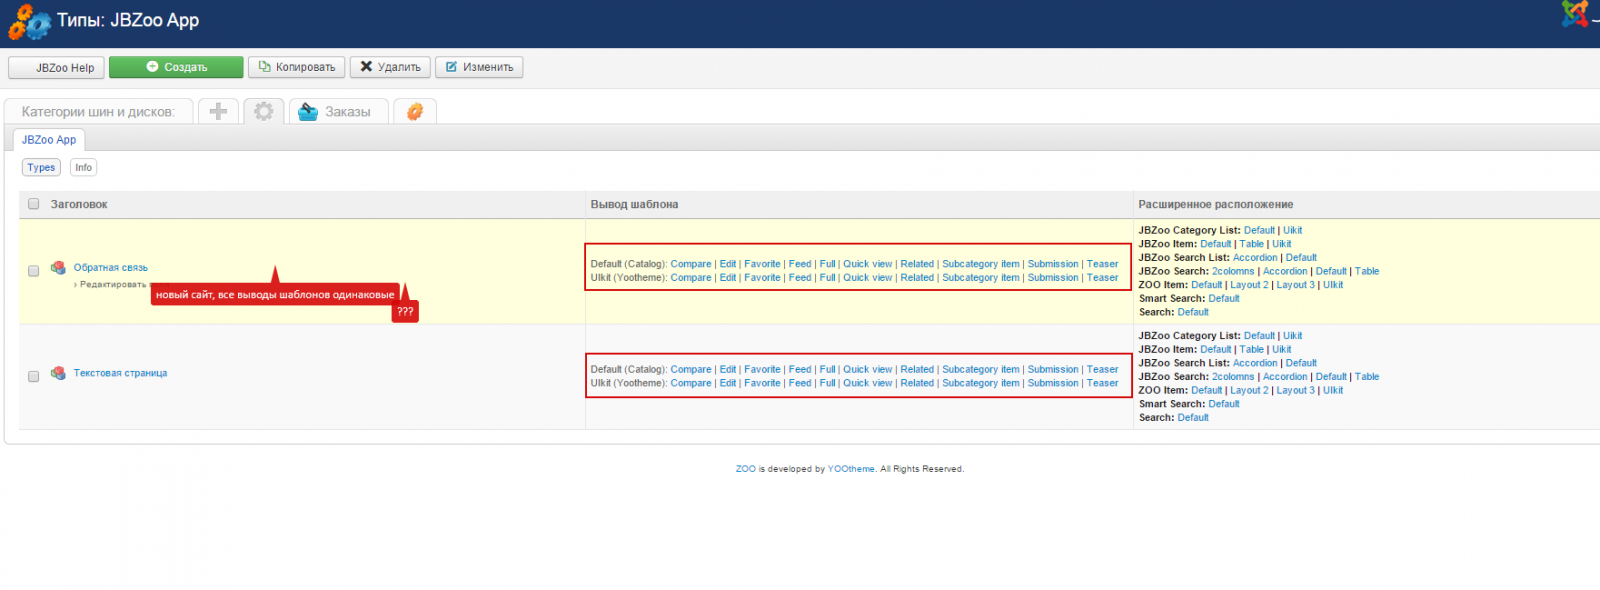Open ZOO Item Layout 2, first row

click(1249, 285)
